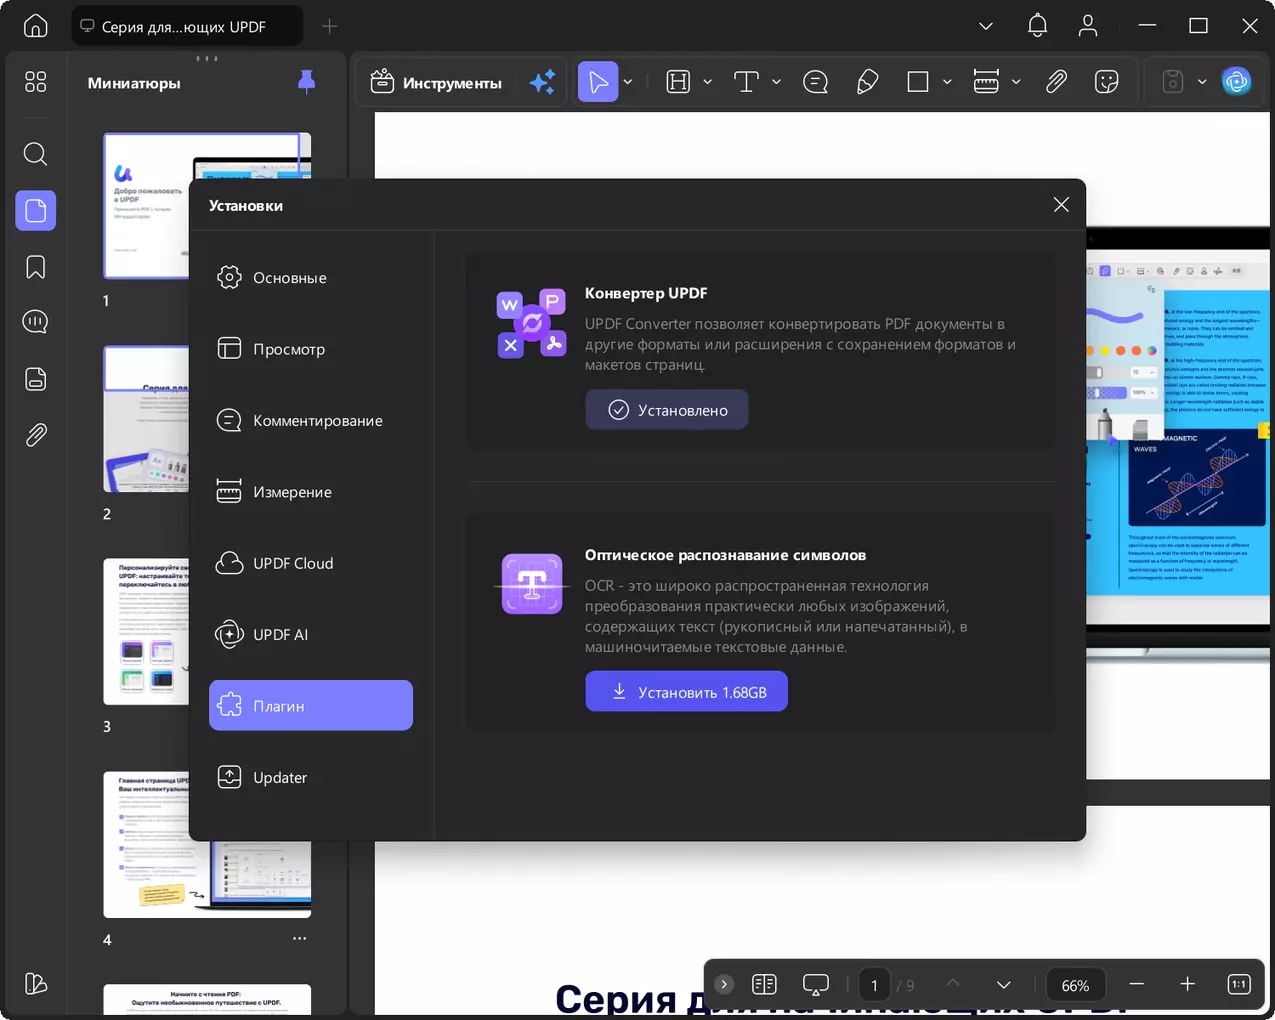This screenshot has width=1275, height=1020.
Task: Open the user account icon
Action: pos(1088,26)
